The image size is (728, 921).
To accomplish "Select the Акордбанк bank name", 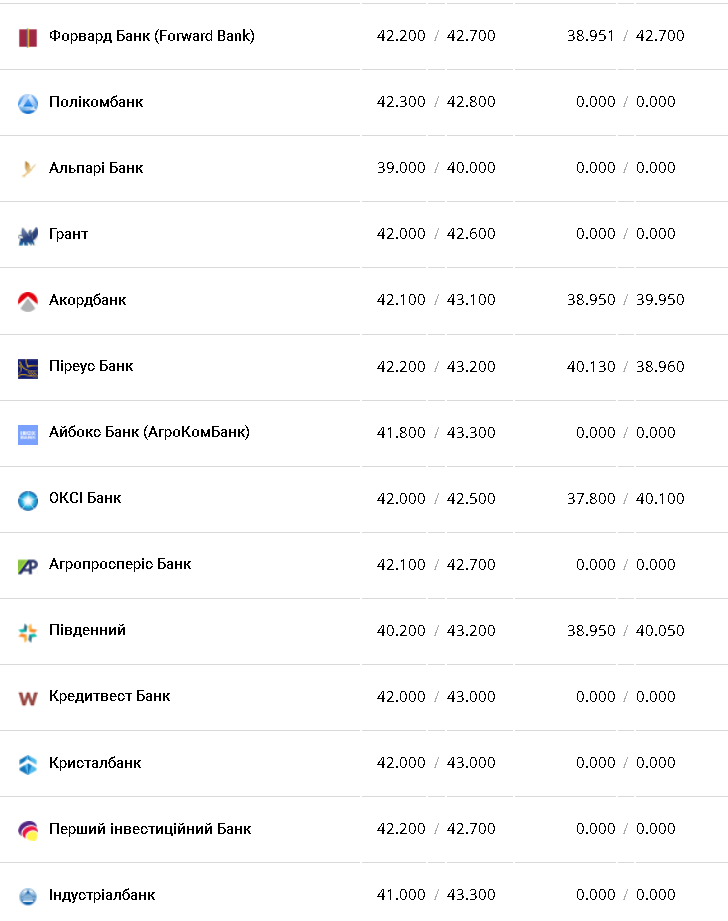I will pyautogui.click(x=87, y=300).
